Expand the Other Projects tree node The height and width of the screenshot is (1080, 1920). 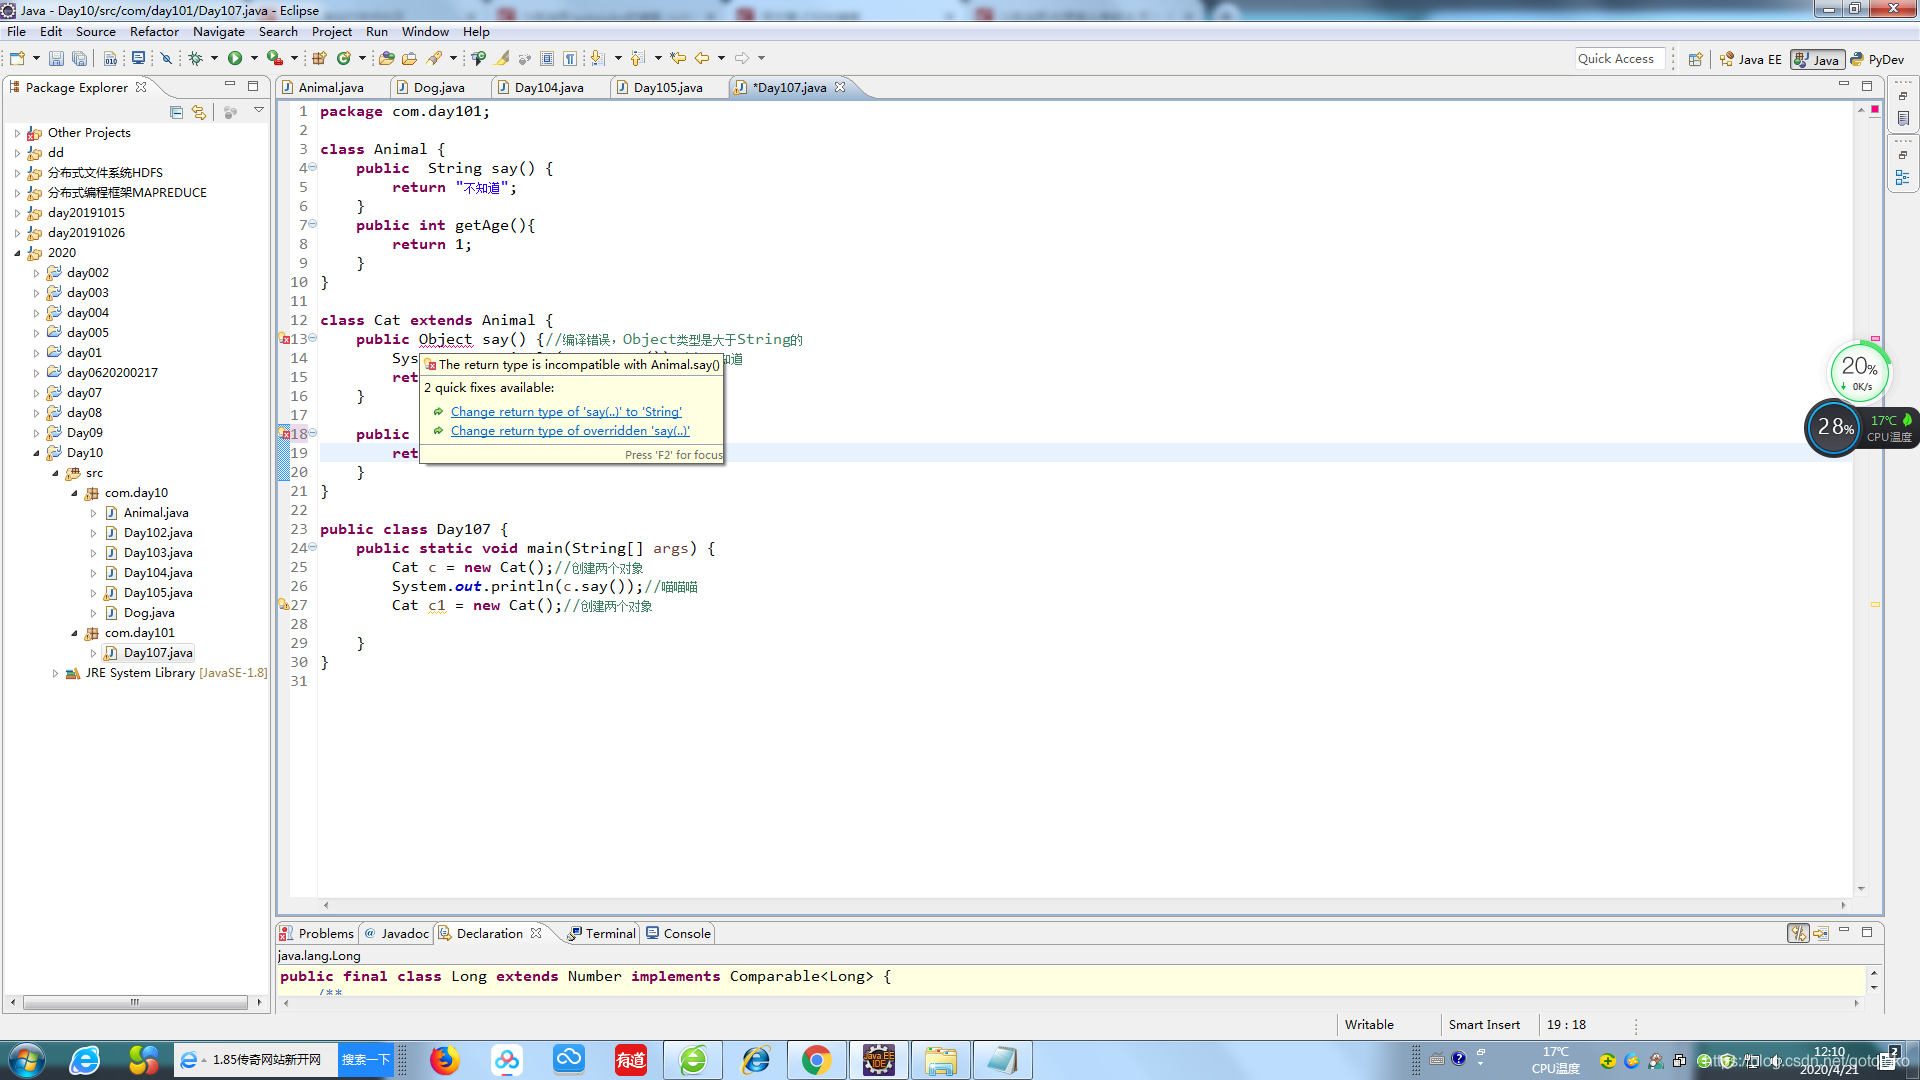point(17,133)
